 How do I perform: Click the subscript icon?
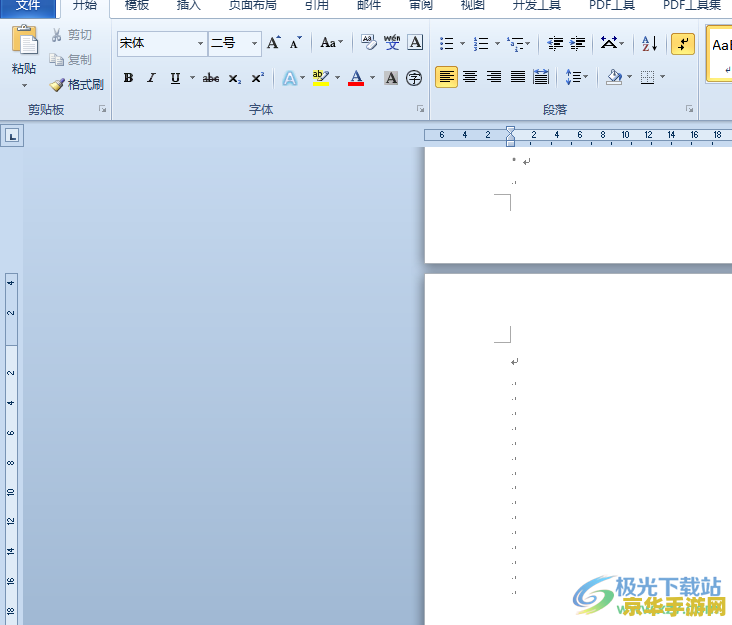coord(234,78)
